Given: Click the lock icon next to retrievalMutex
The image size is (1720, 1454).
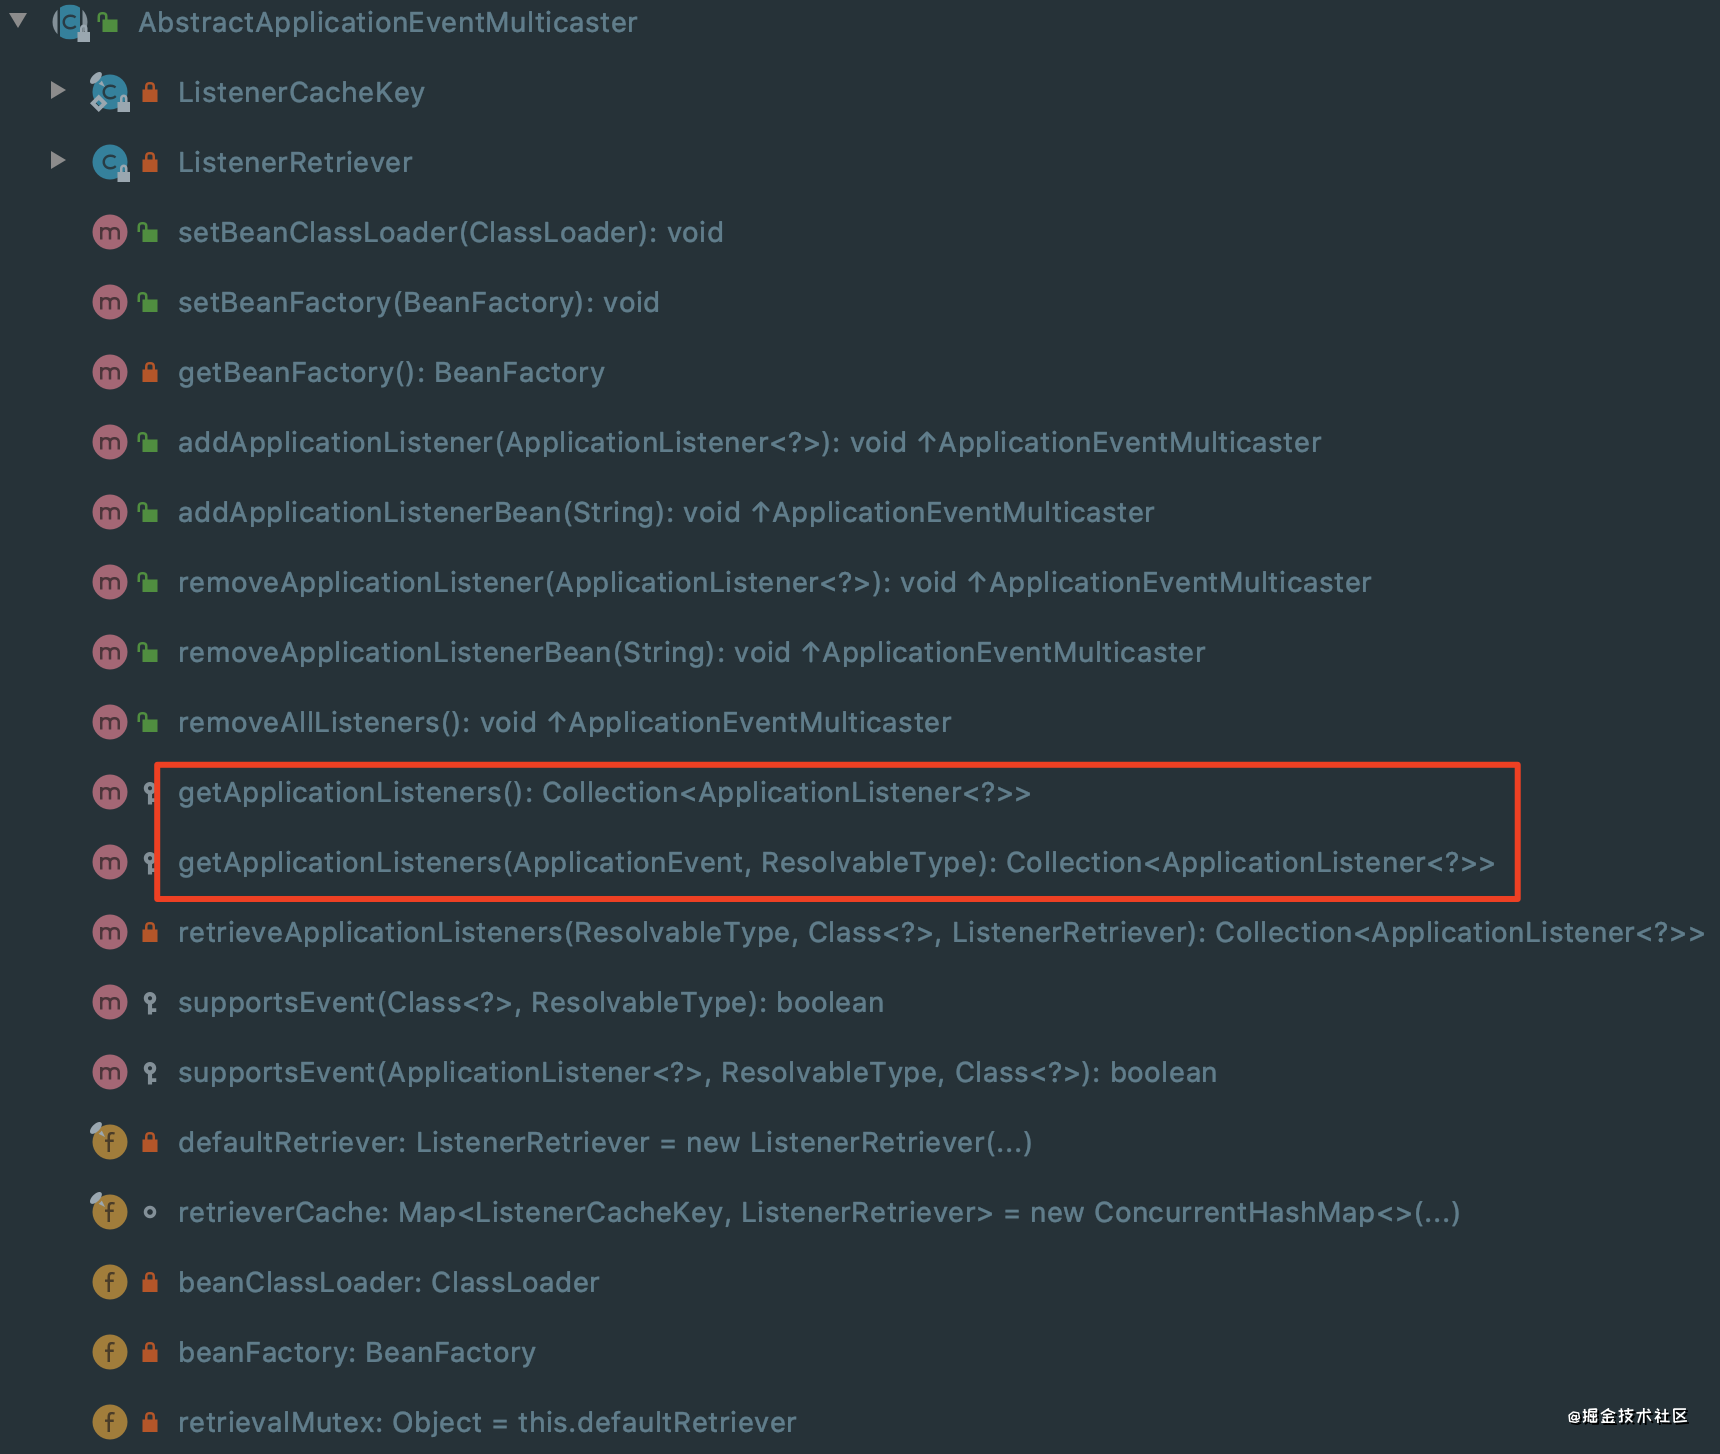Looking at the screenshot, I should [x=148, y=1421].
